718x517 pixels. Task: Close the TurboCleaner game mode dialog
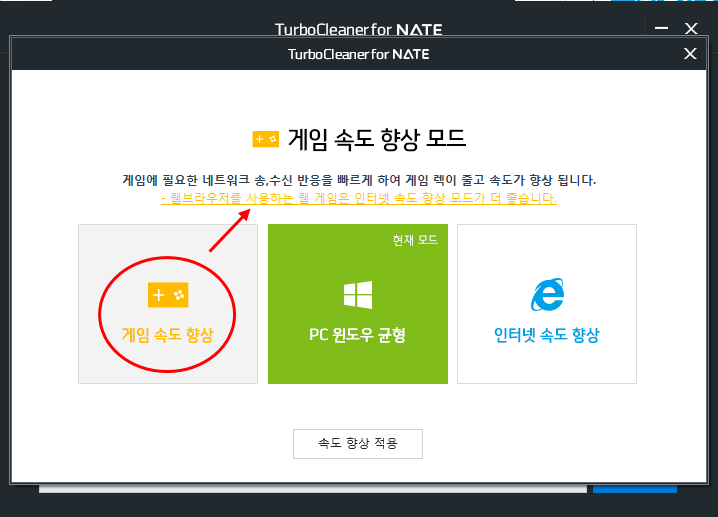(x=690, y=54)
